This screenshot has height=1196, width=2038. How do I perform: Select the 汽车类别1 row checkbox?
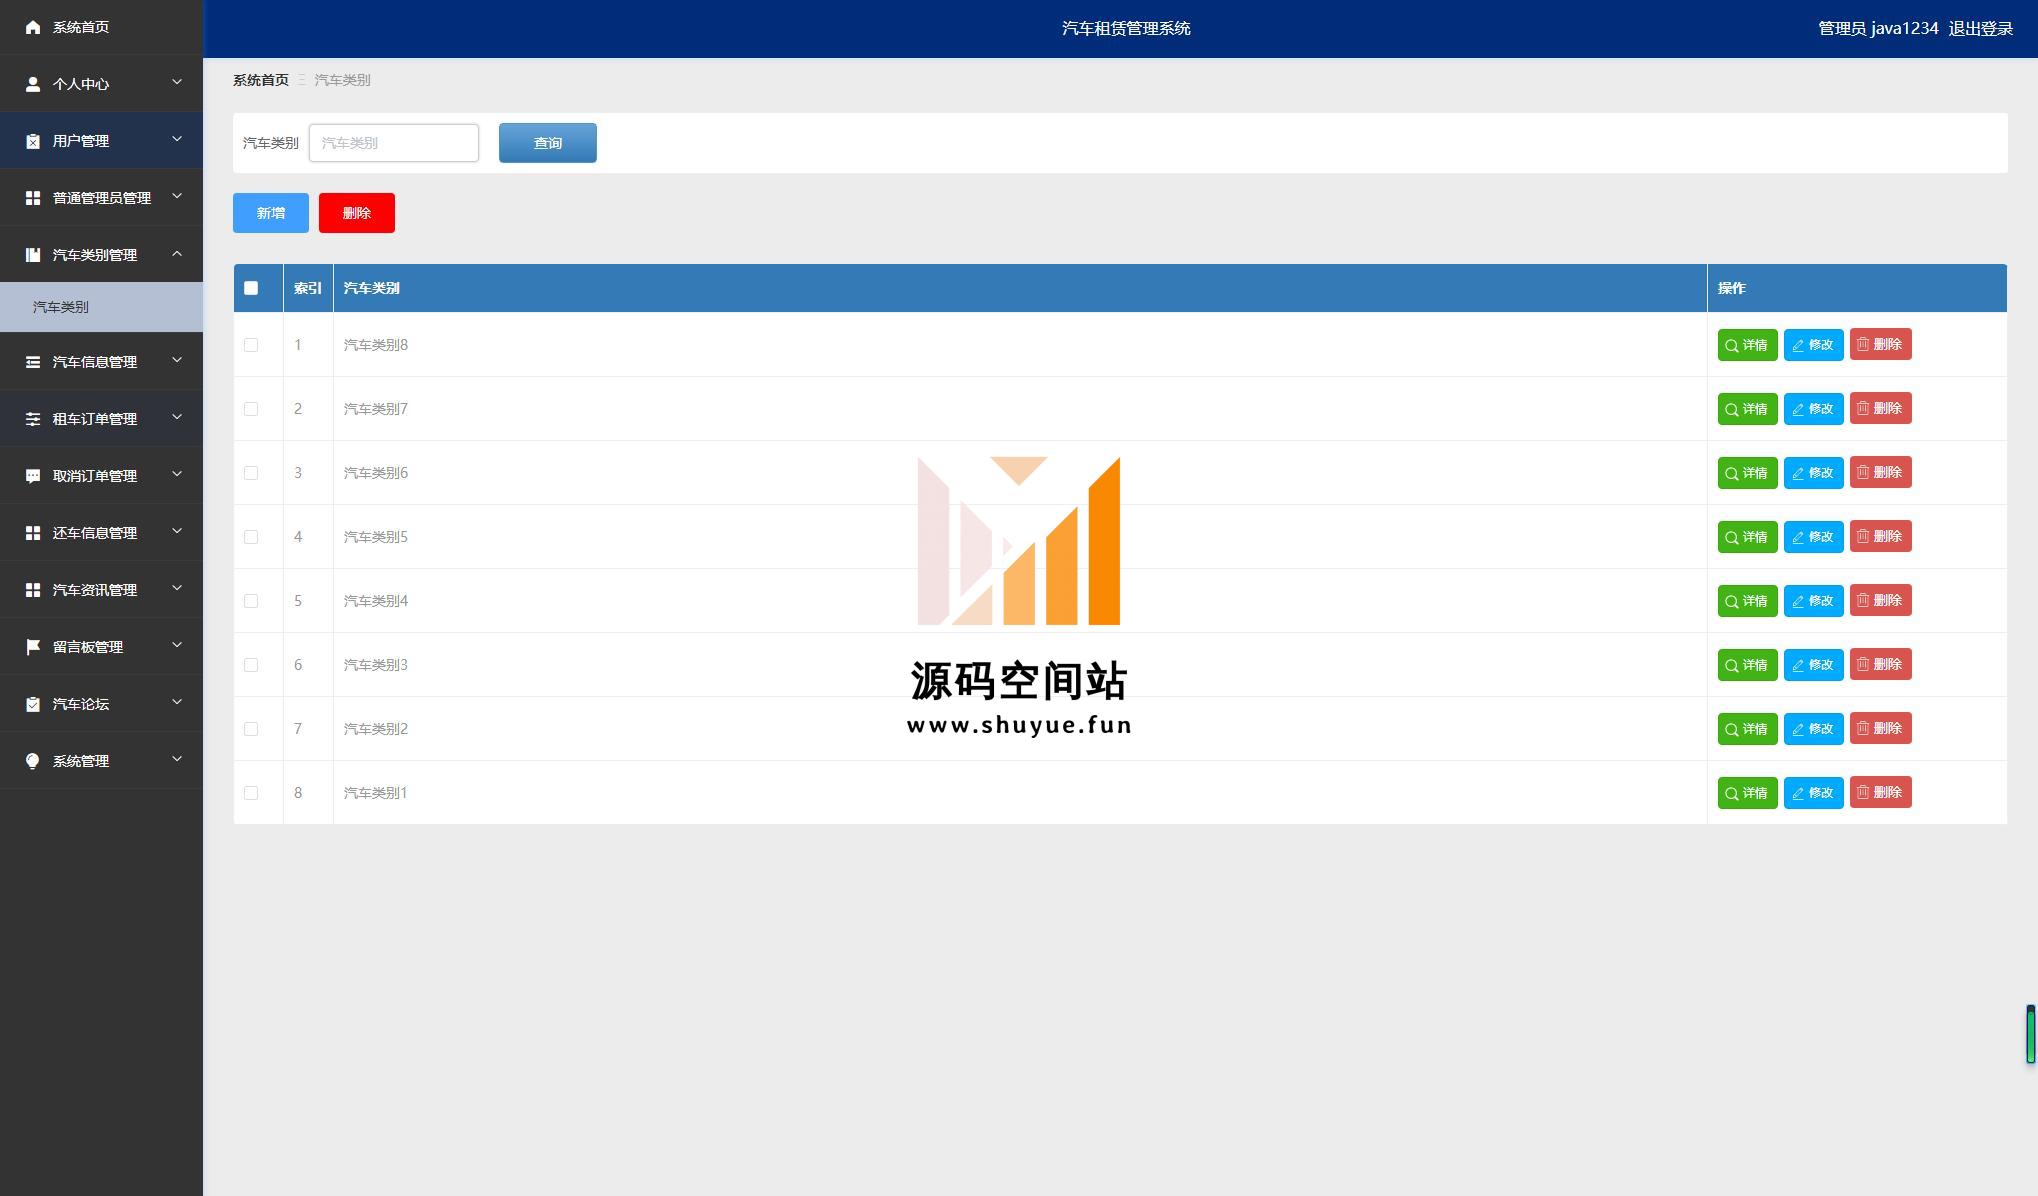coord(251,793)
